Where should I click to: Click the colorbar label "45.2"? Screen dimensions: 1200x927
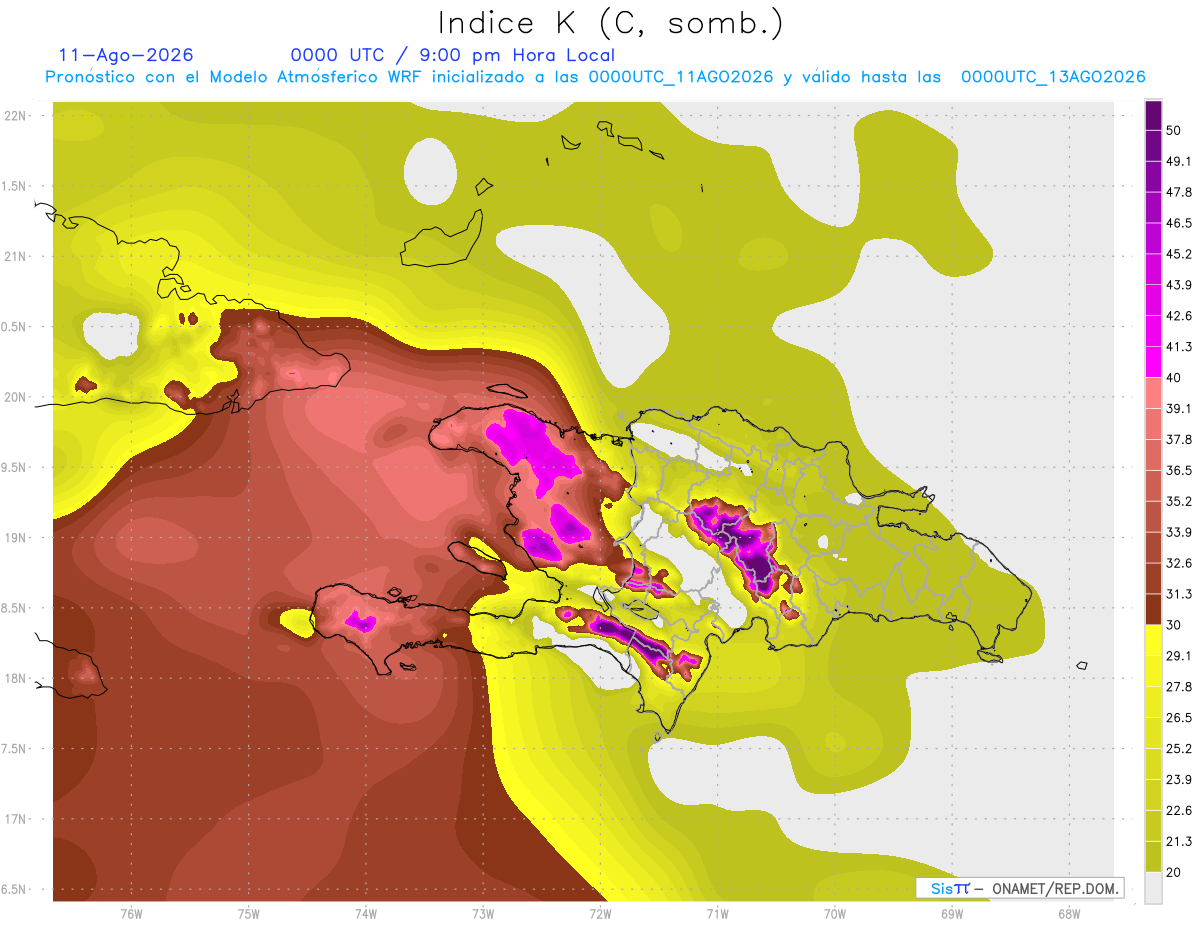pyautogui.click(x=1178, y=254)
